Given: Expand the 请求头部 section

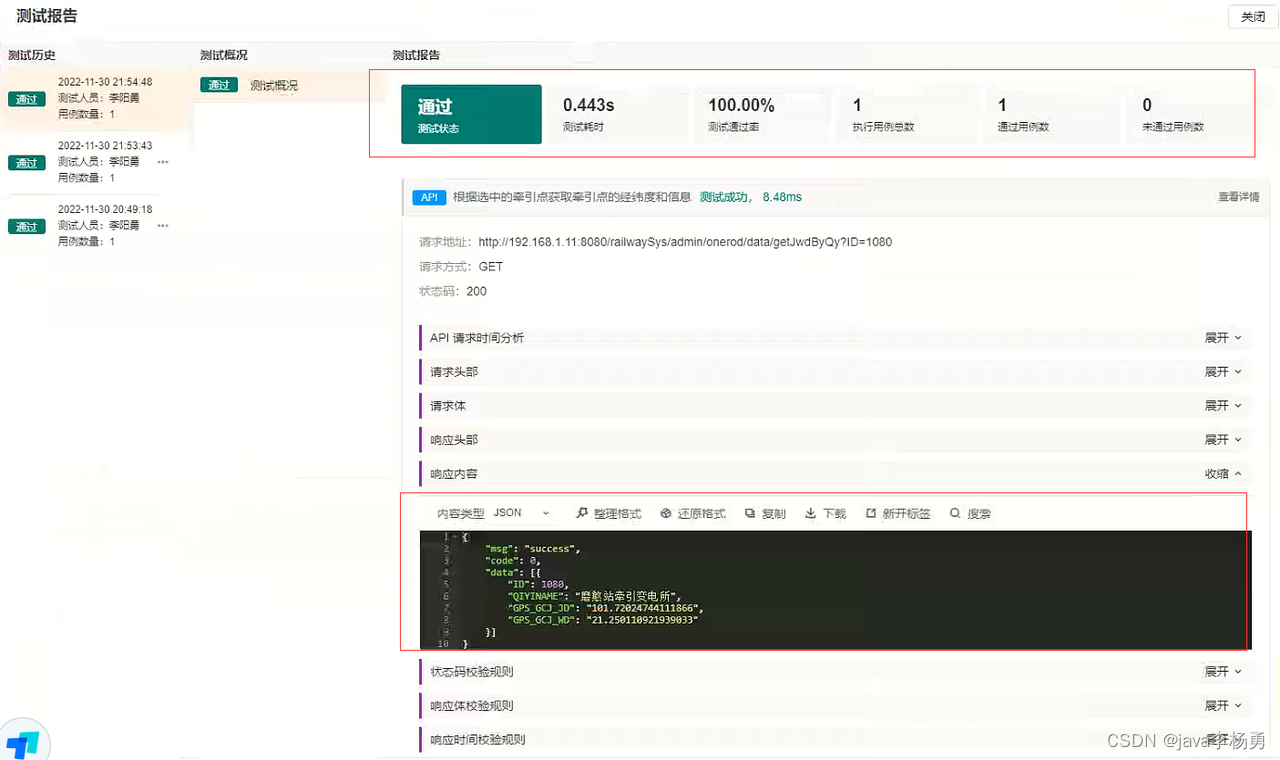Looking at the screenshot, I should 1223,372.
